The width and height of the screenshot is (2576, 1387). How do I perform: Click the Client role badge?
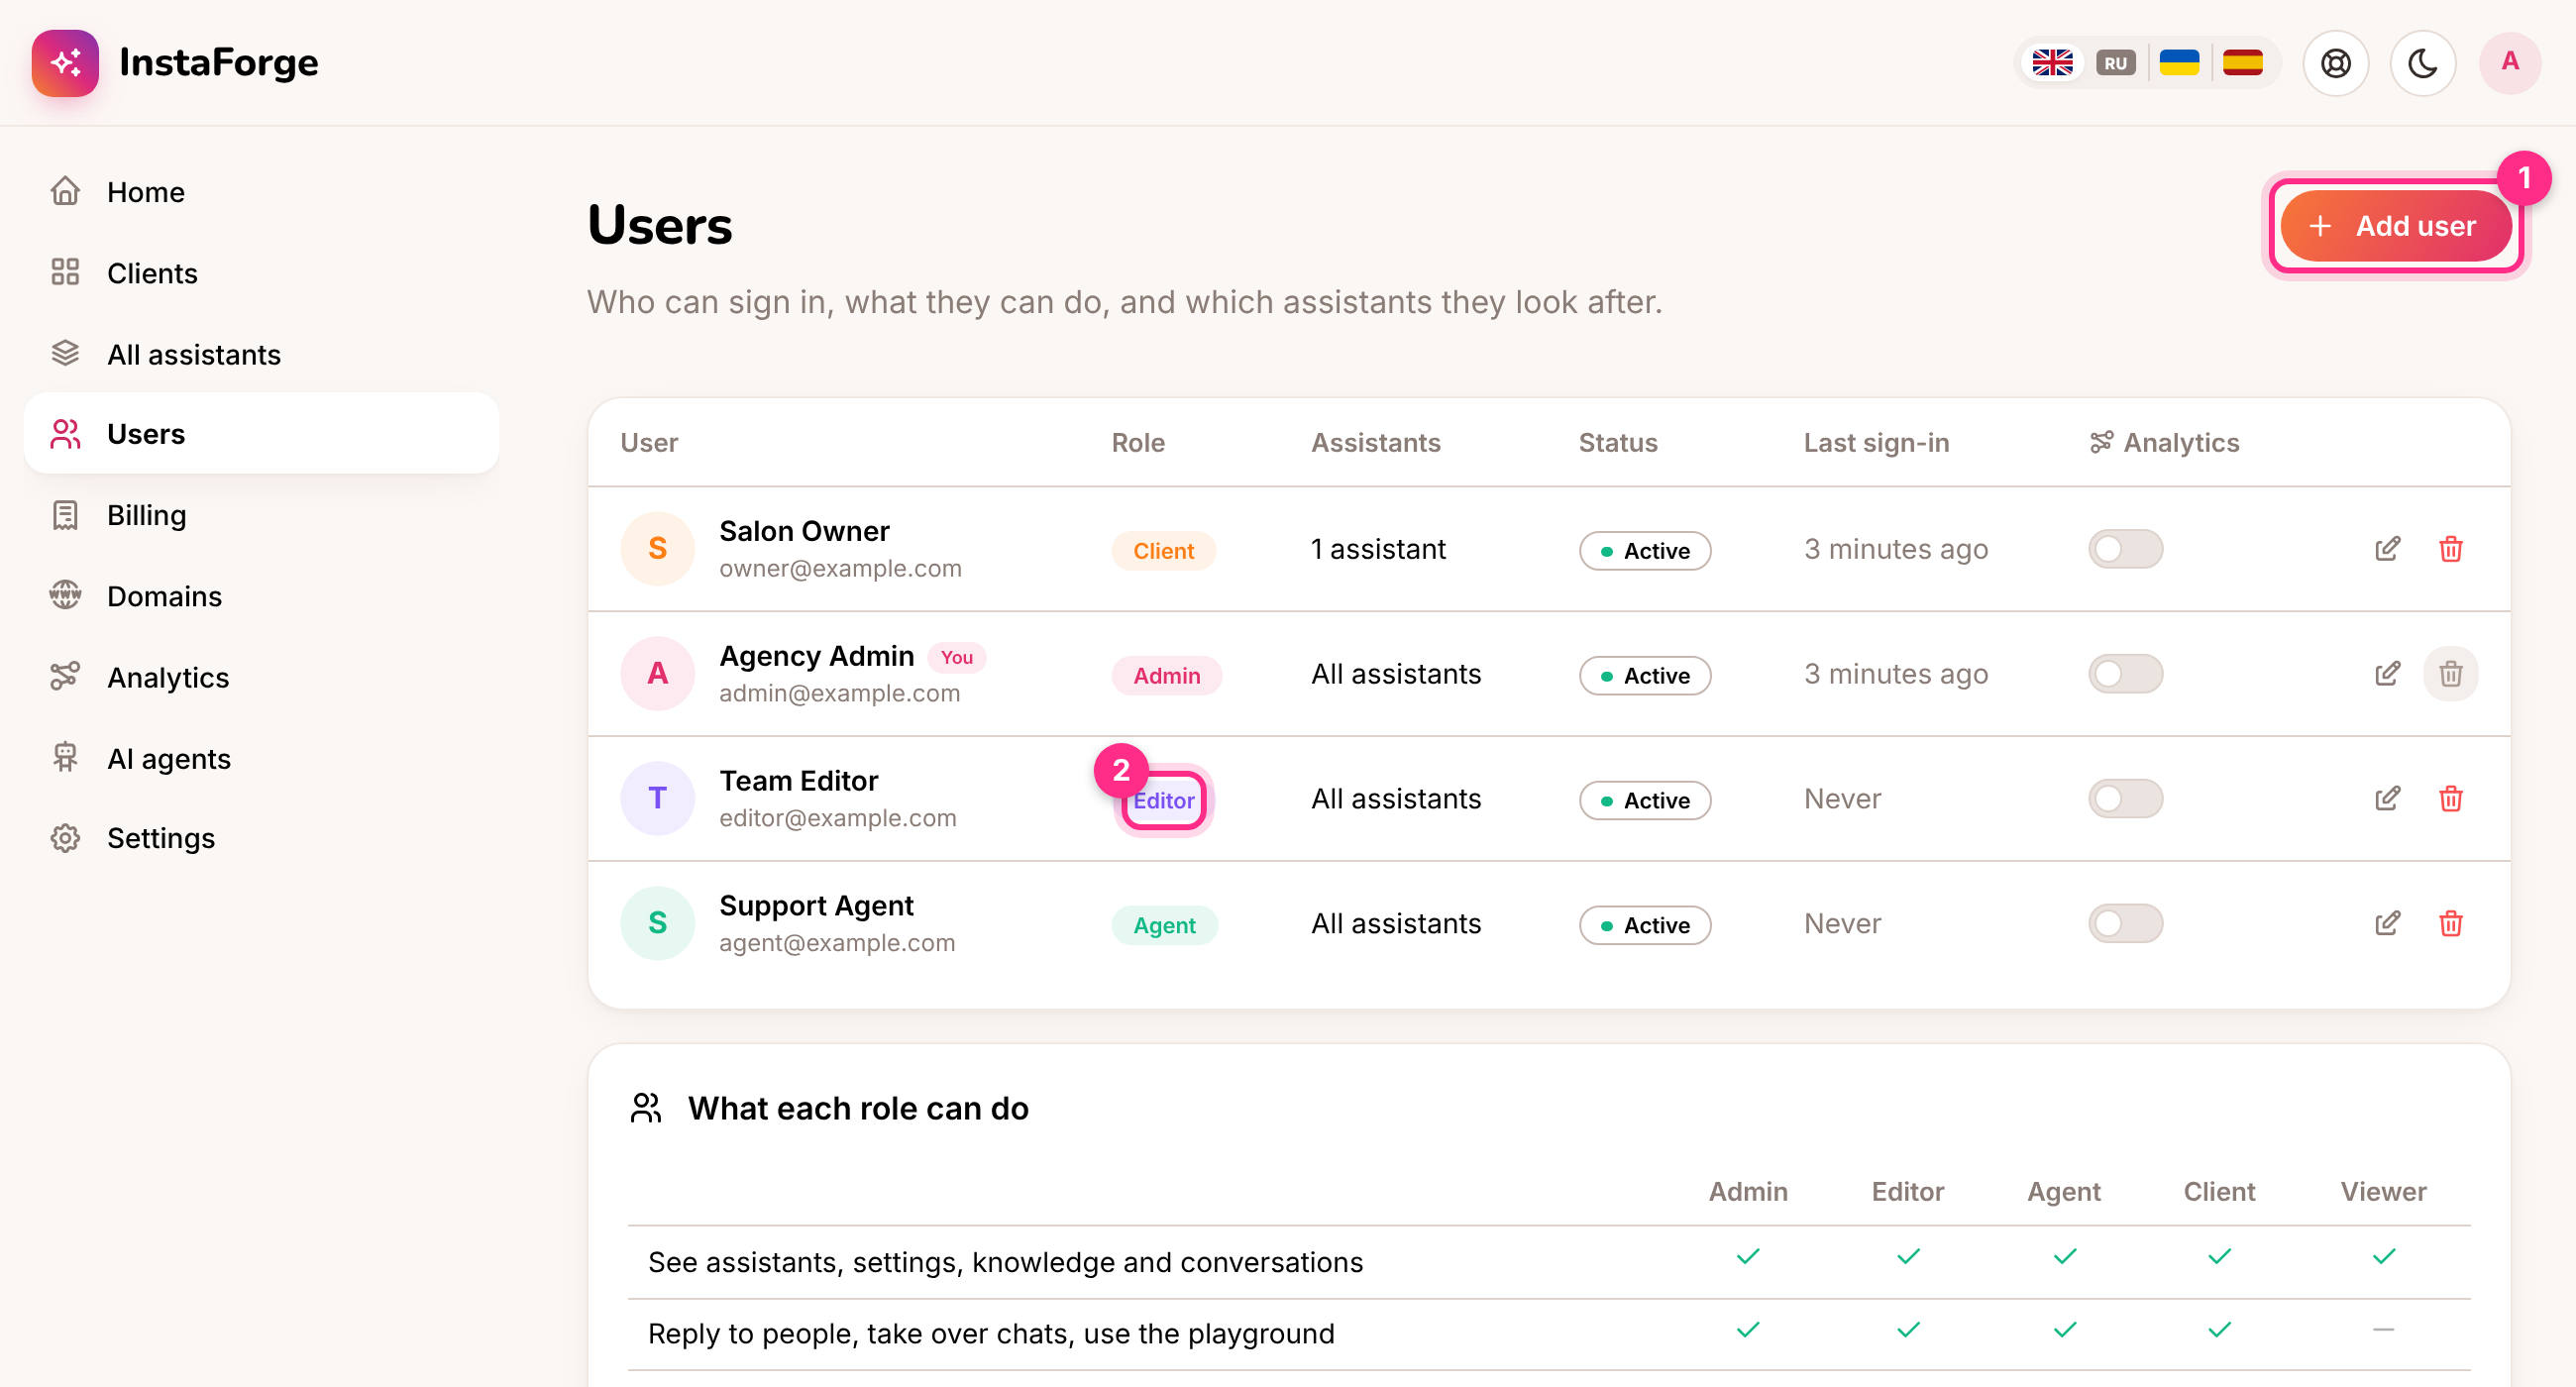[1163, 551]
